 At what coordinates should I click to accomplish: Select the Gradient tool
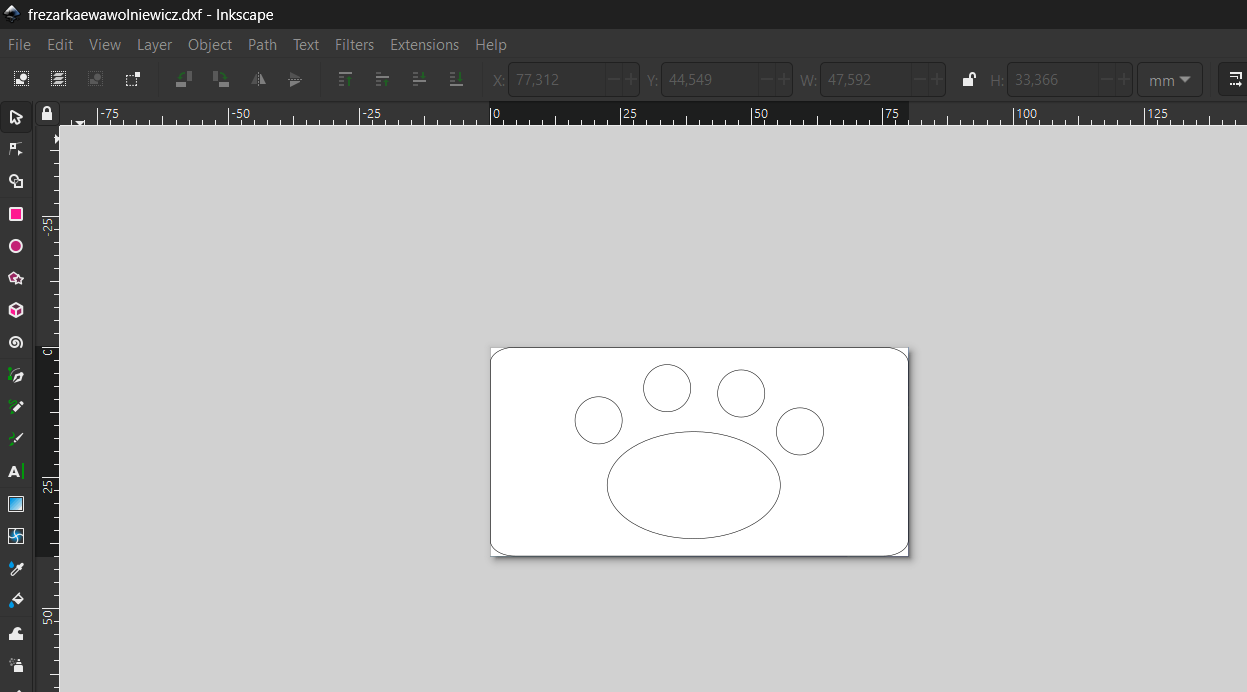tap(16, 503)
